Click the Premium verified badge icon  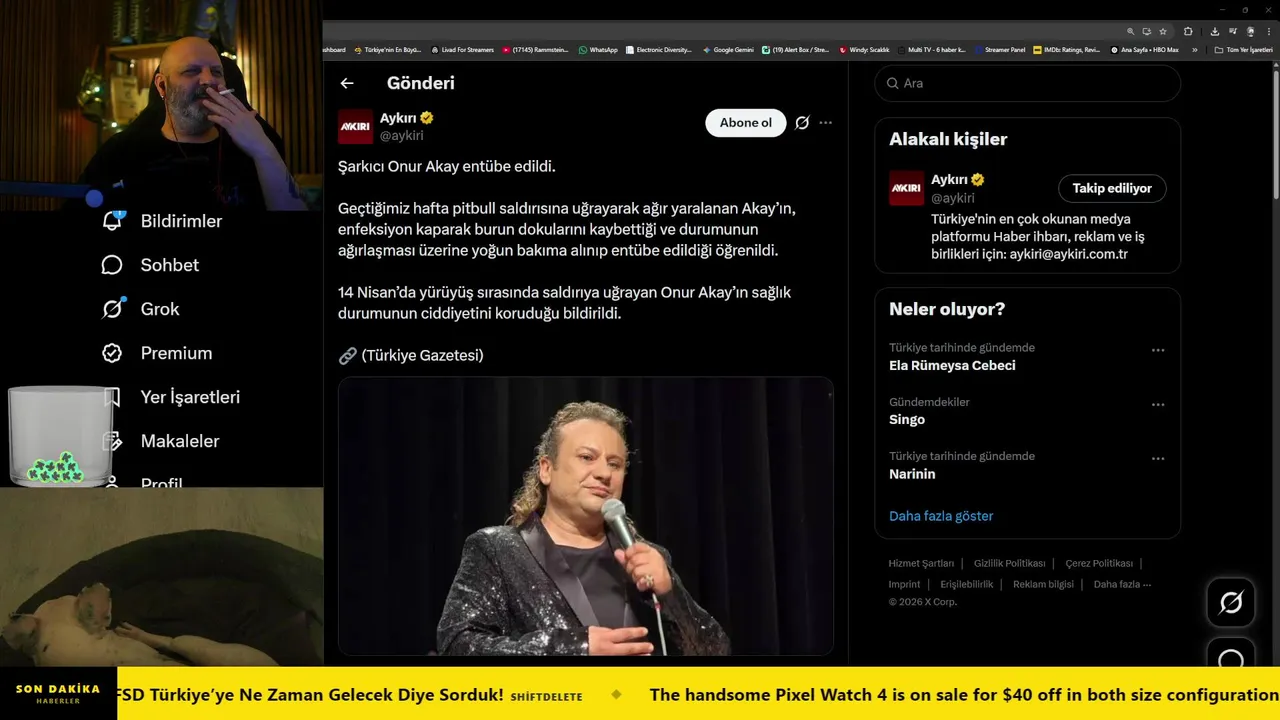(x=112, y=353)
